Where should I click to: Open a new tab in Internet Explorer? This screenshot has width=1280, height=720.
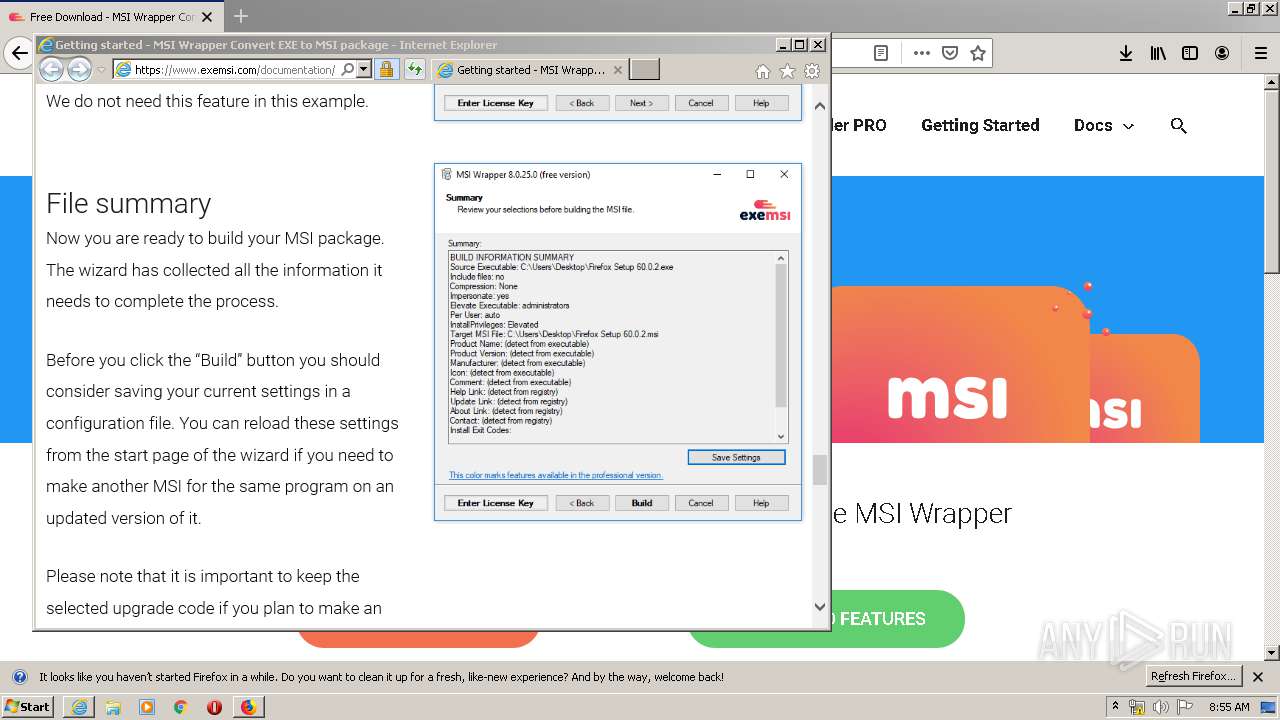(x=645, y=70)
